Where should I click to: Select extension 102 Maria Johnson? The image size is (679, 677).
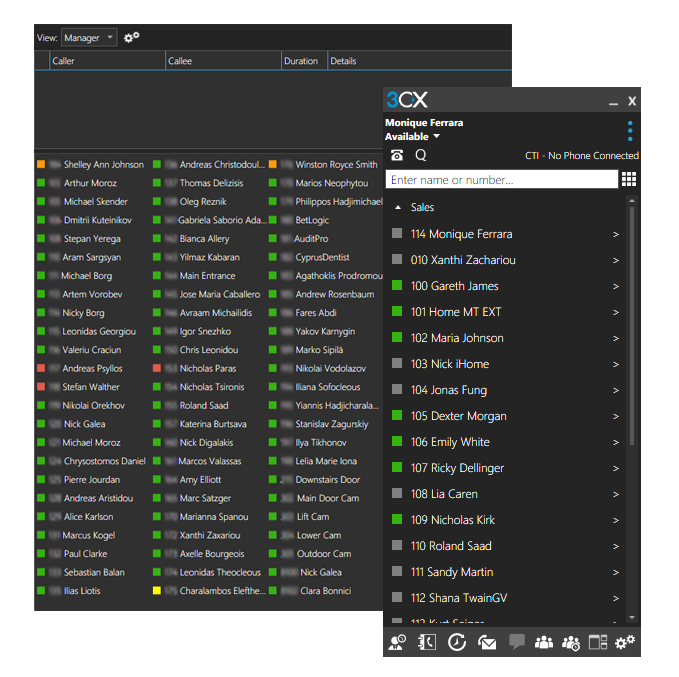pos(457,338)
